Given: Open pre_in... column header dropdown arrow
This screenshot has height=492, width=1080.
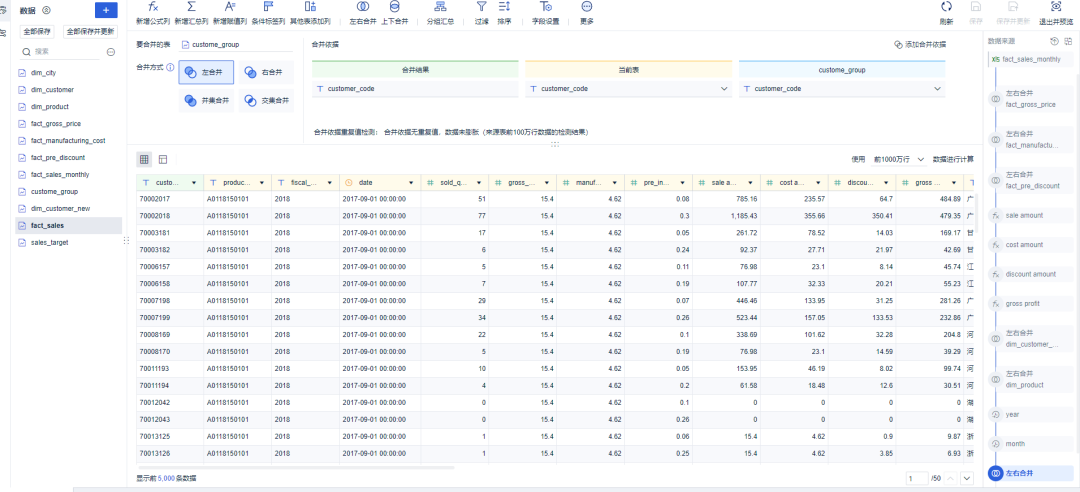Looking at the screenshot, I should [683, 183].
